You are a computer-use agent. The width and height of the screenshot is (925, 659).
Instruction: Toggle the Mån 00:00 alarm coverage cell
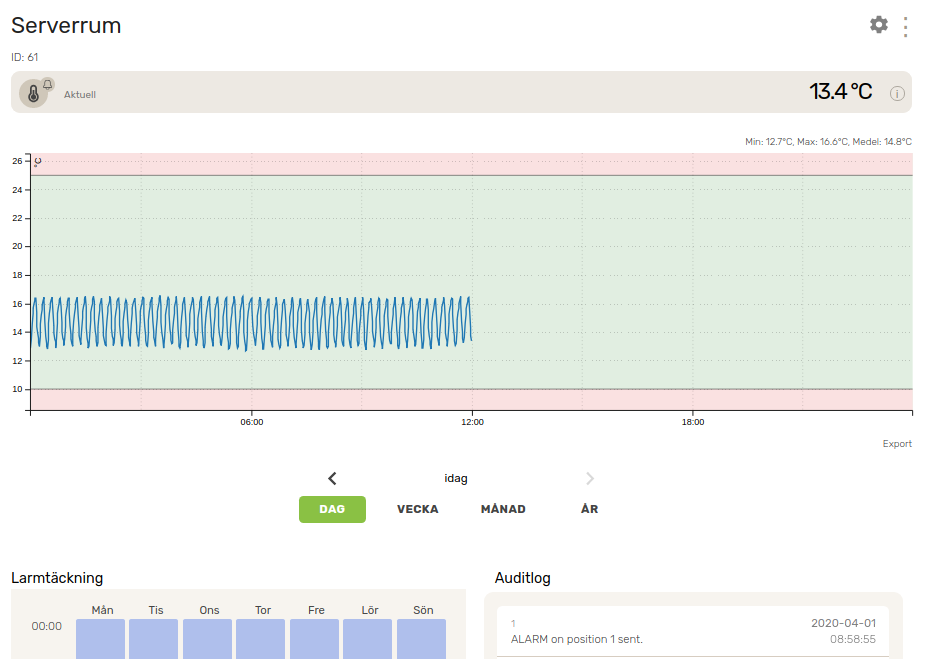coord(100,638)
